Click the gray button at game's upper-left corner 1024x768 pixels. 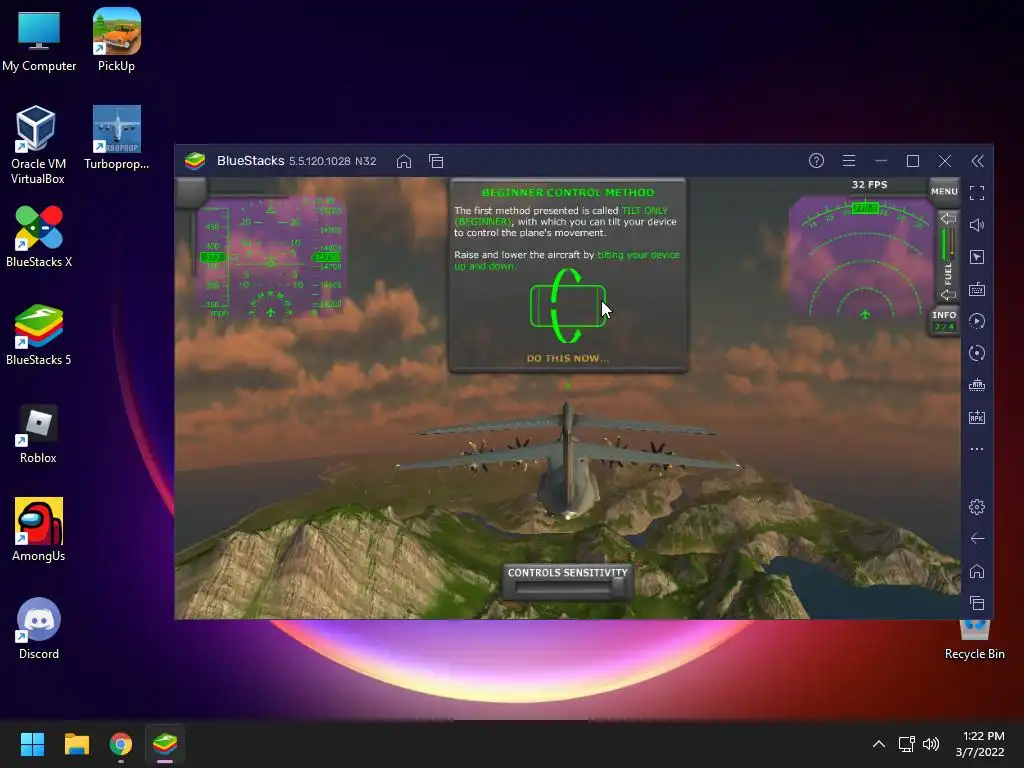[191, 193]
